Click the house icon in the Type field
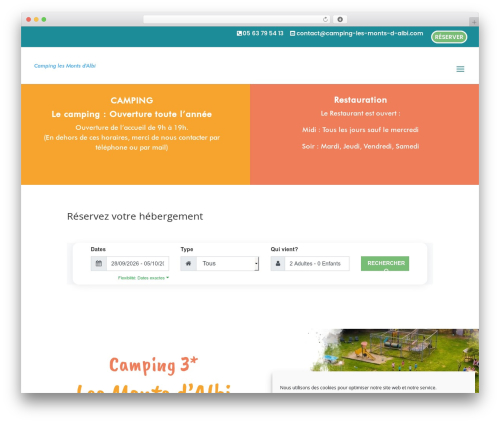500x423 pixels. (188, 263)
